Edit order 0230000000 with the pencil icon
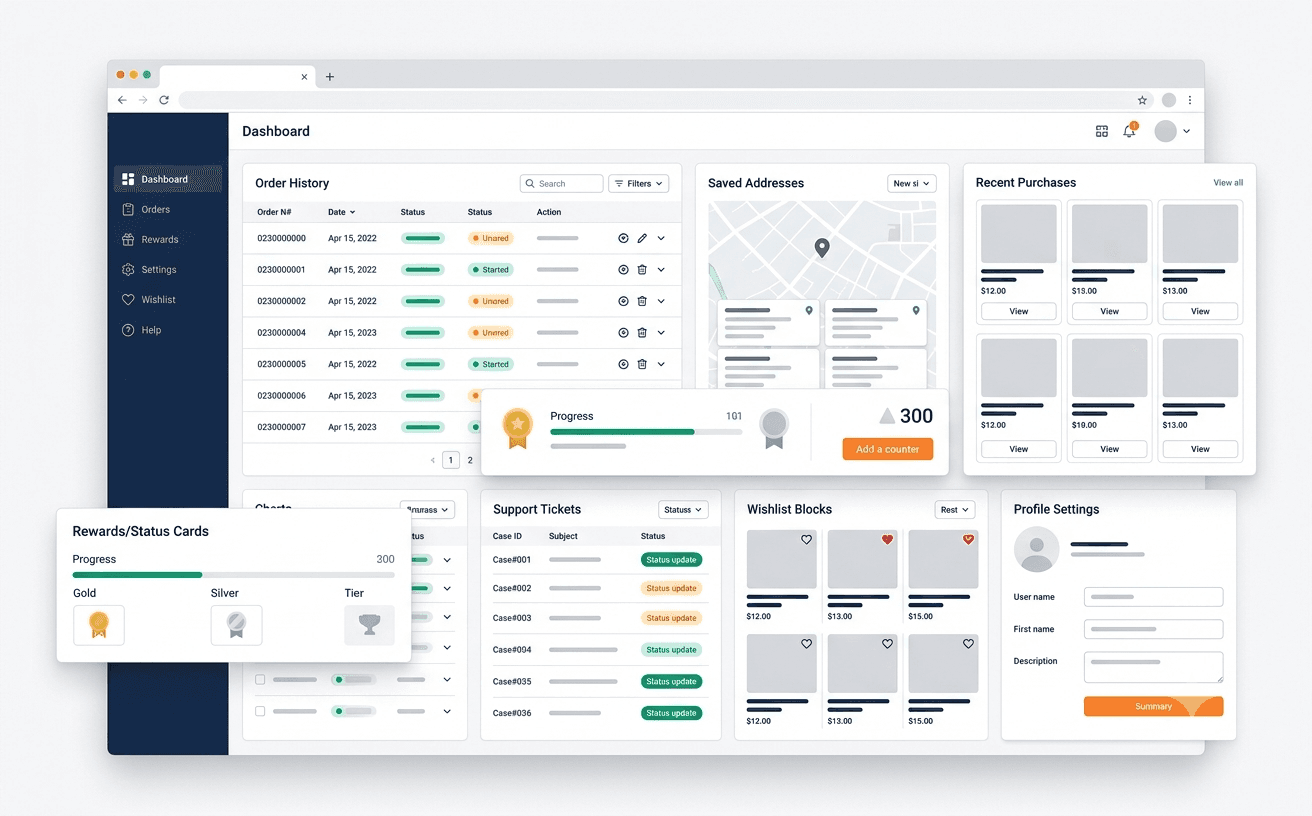Screen dimensions: 1312x816 click(x=642, y=238)
